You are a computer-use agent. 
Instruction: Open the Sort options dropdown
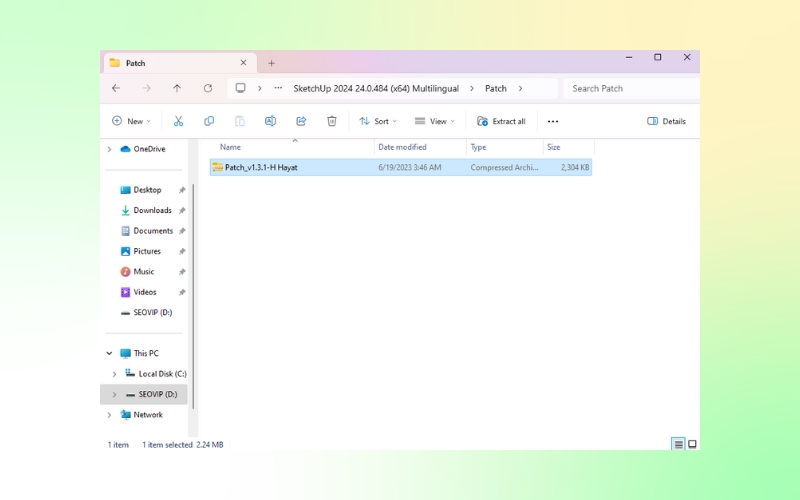point(378,121)
